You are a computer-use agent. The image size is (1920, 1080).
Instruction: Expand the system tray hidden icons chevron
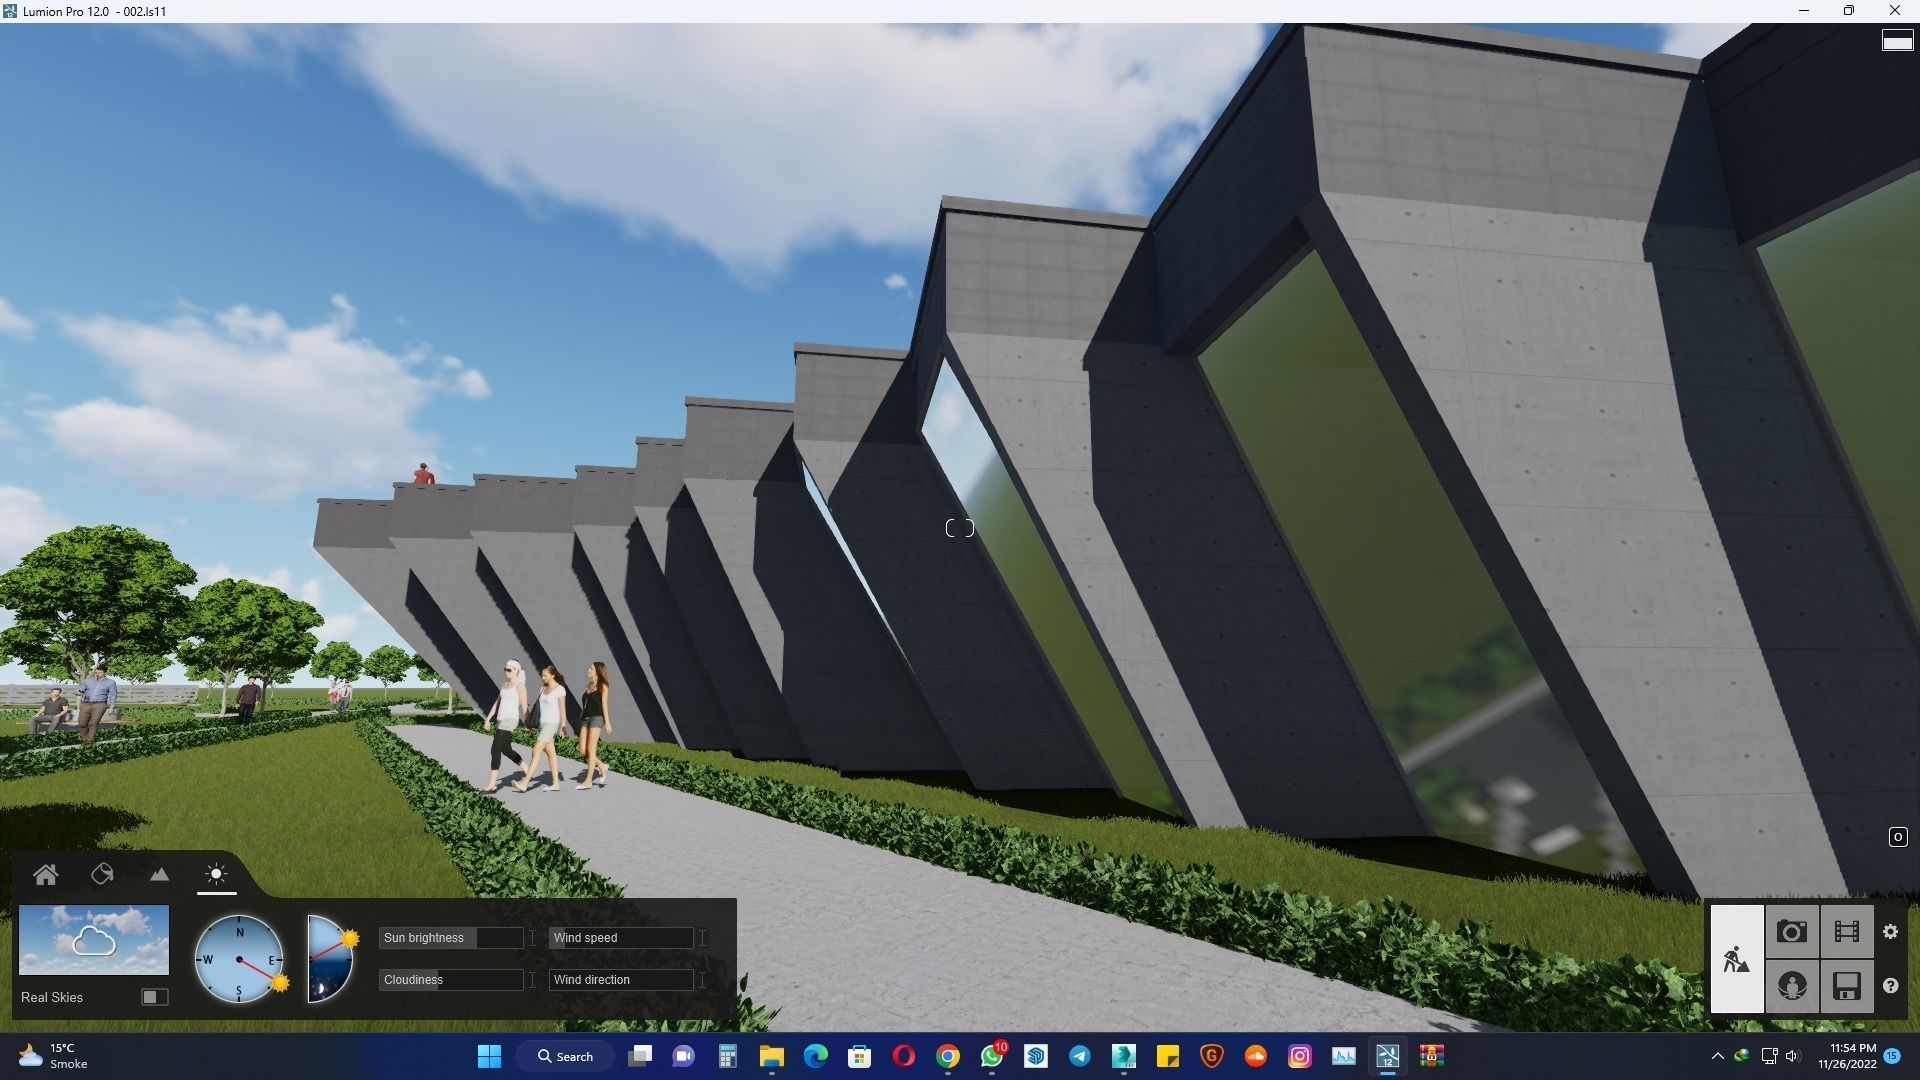[1717, 1056]
